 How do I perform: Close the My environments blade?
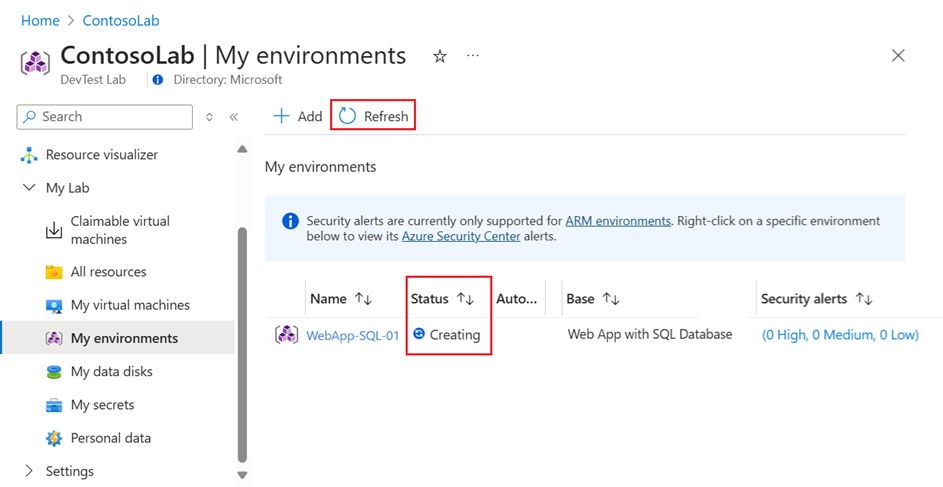tap(898, 56)
